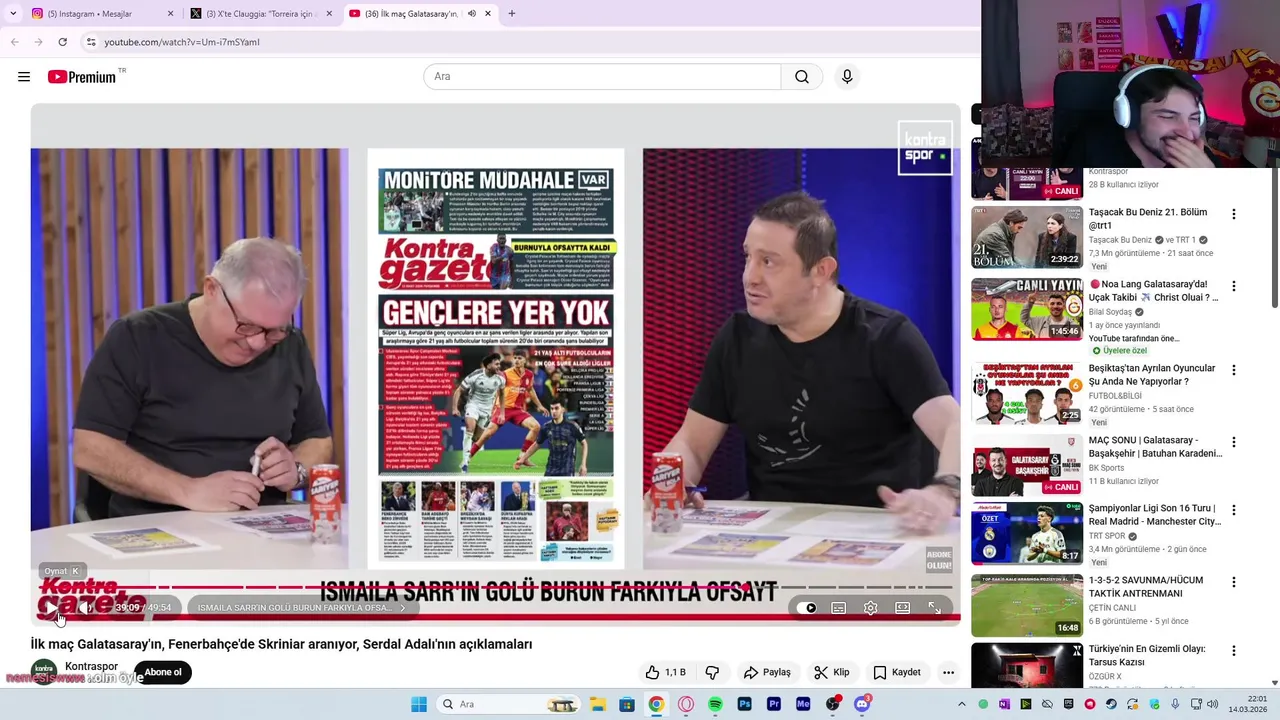Mute the video volume icon
Image resolution: width=1280 pixels, height=720 pixels.
coord(87,607)
